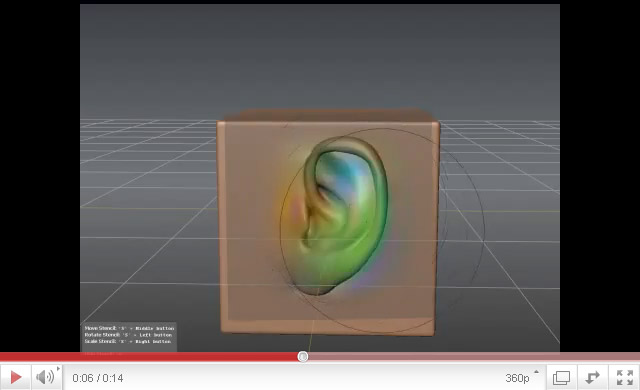Switch player size with the bent-arrows icon
Image resolution: width=640 pixels, height=390 pixels.
592,377
